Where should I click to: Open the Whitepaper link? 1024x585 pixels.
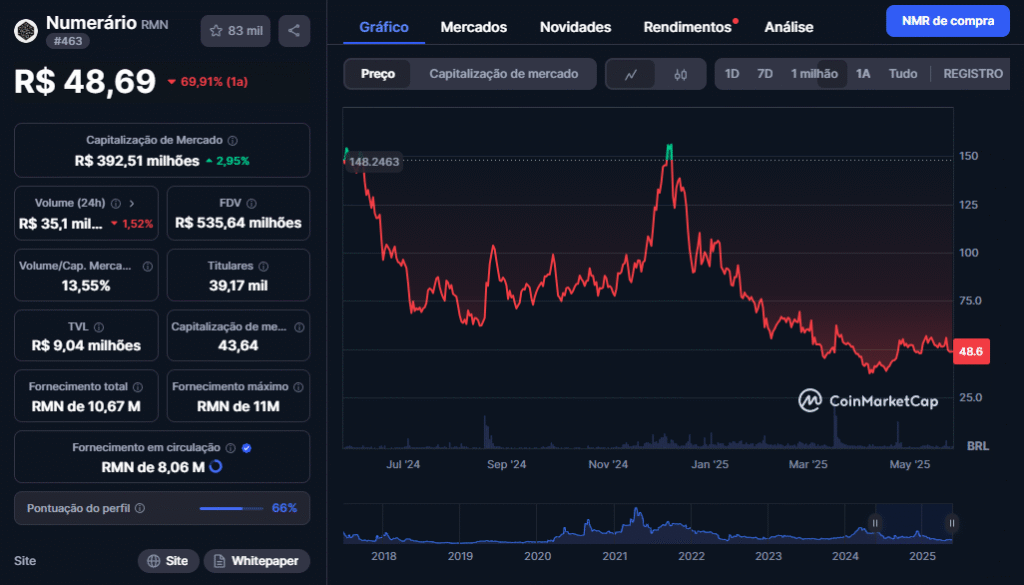[257, 561]
